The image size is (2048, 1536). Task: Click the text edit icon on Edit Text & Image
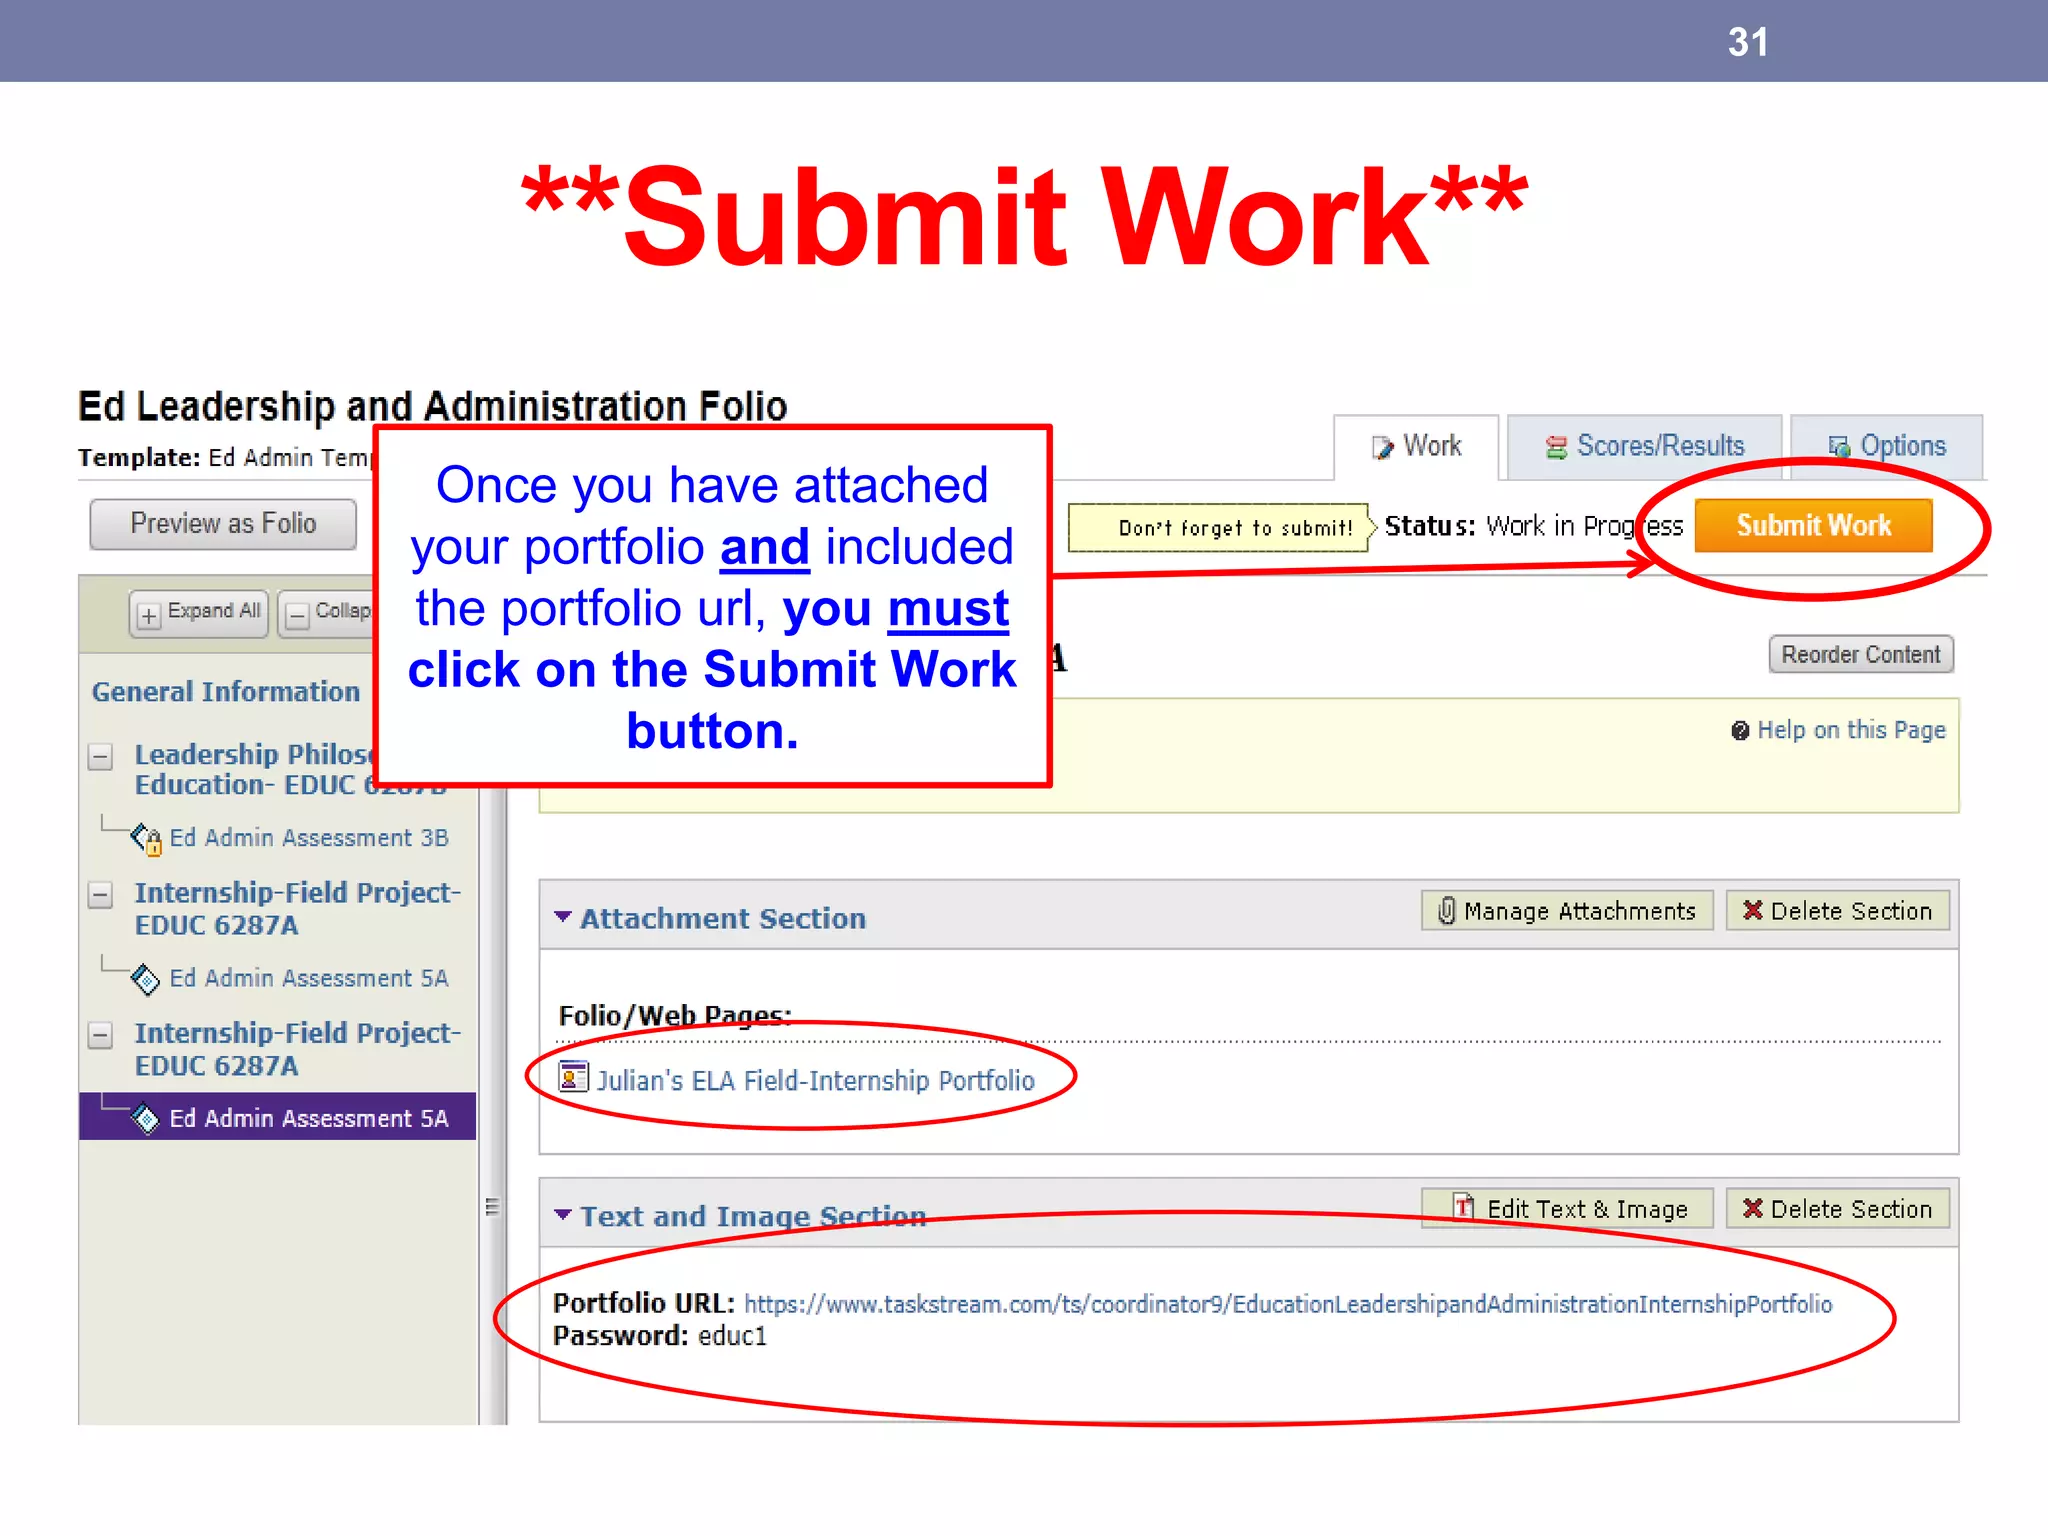click(x=1464, y=1207)
